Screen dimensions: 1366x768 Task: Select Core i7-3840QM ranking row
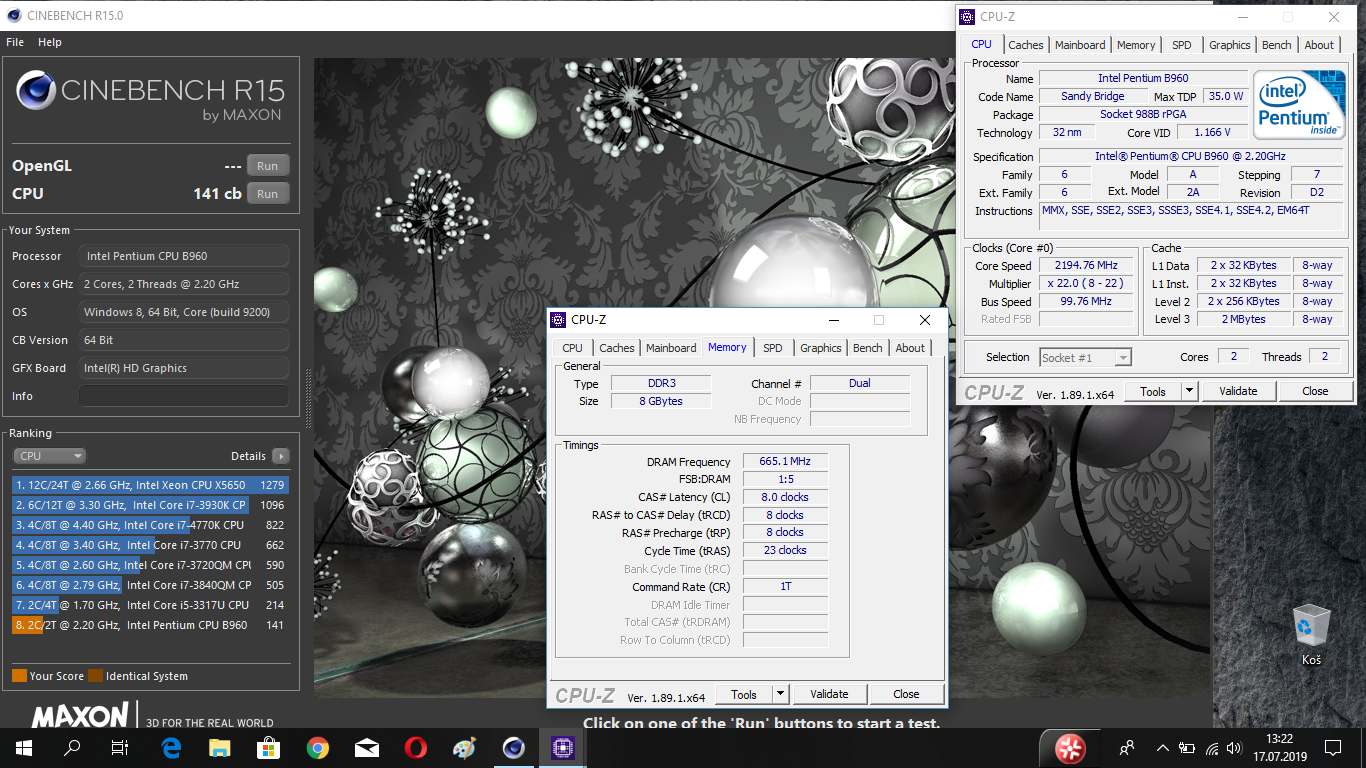click(x=151, y=585)
